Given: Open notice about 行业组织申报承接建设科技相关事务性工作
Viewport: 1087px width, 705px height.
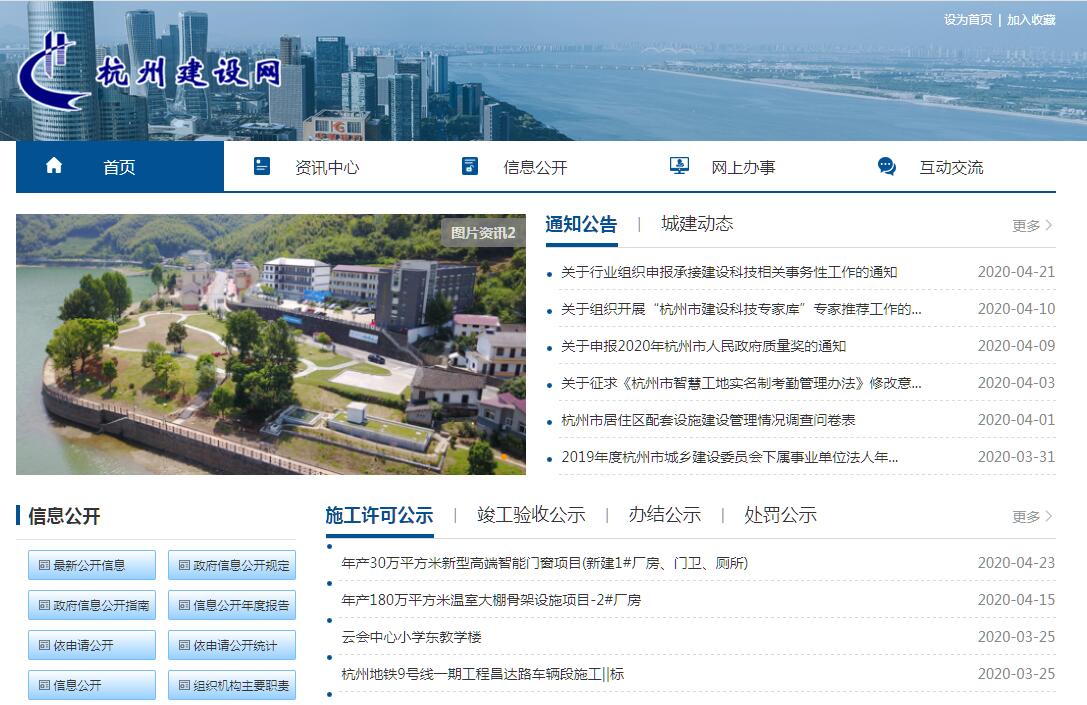Looking at the screenshot, I should point(729,272).
